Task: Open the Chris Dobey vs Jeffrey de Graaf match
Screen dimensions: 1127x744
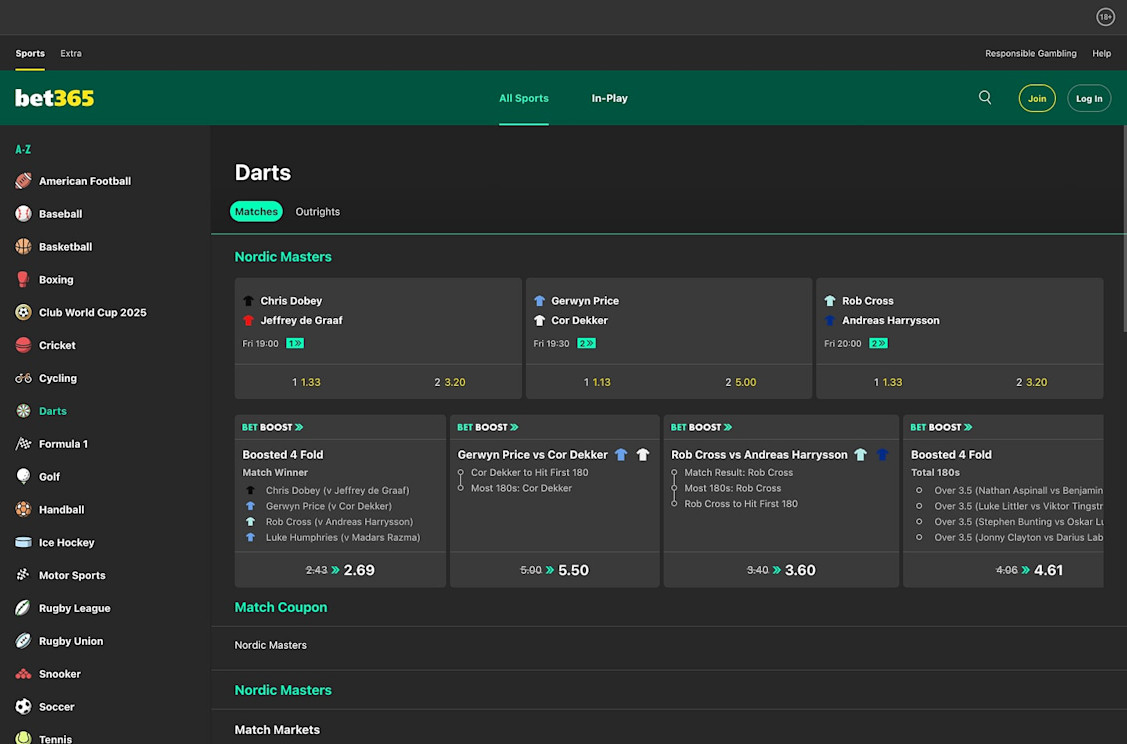Action: (378, 321)
